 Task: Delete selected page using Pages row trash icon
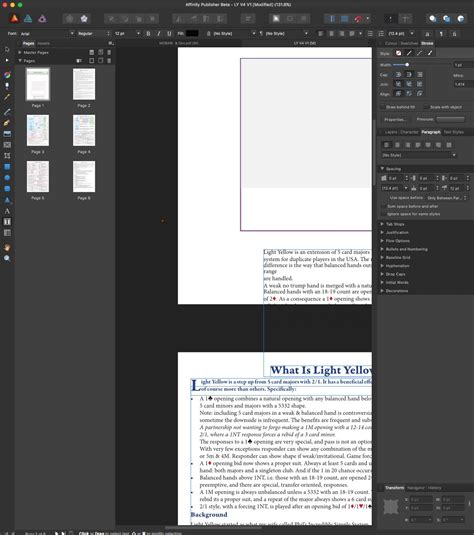click(x=109, y=60)
